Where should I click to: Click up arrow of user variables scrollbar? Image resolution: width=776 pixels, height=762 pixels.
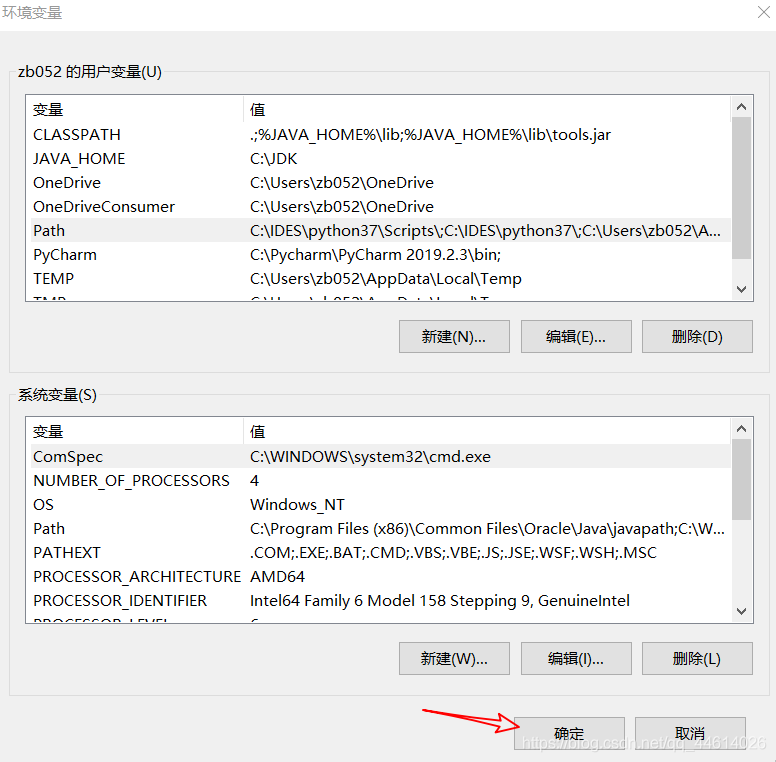(741, 107)
